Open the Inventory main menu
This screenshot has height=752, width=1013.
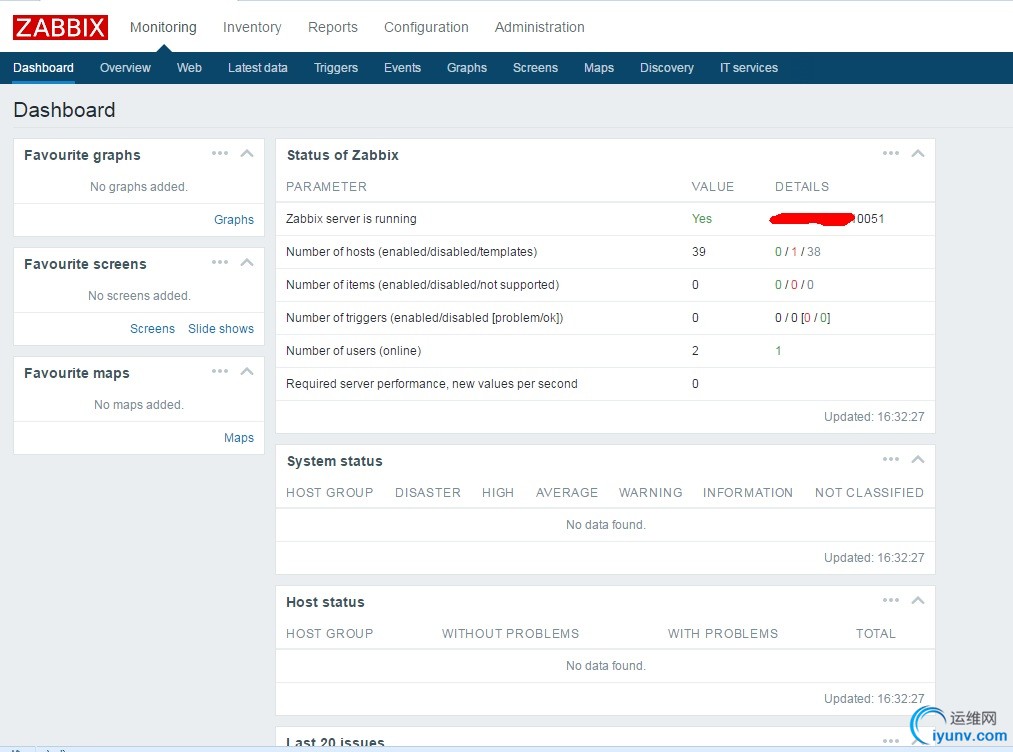point(252,27)
